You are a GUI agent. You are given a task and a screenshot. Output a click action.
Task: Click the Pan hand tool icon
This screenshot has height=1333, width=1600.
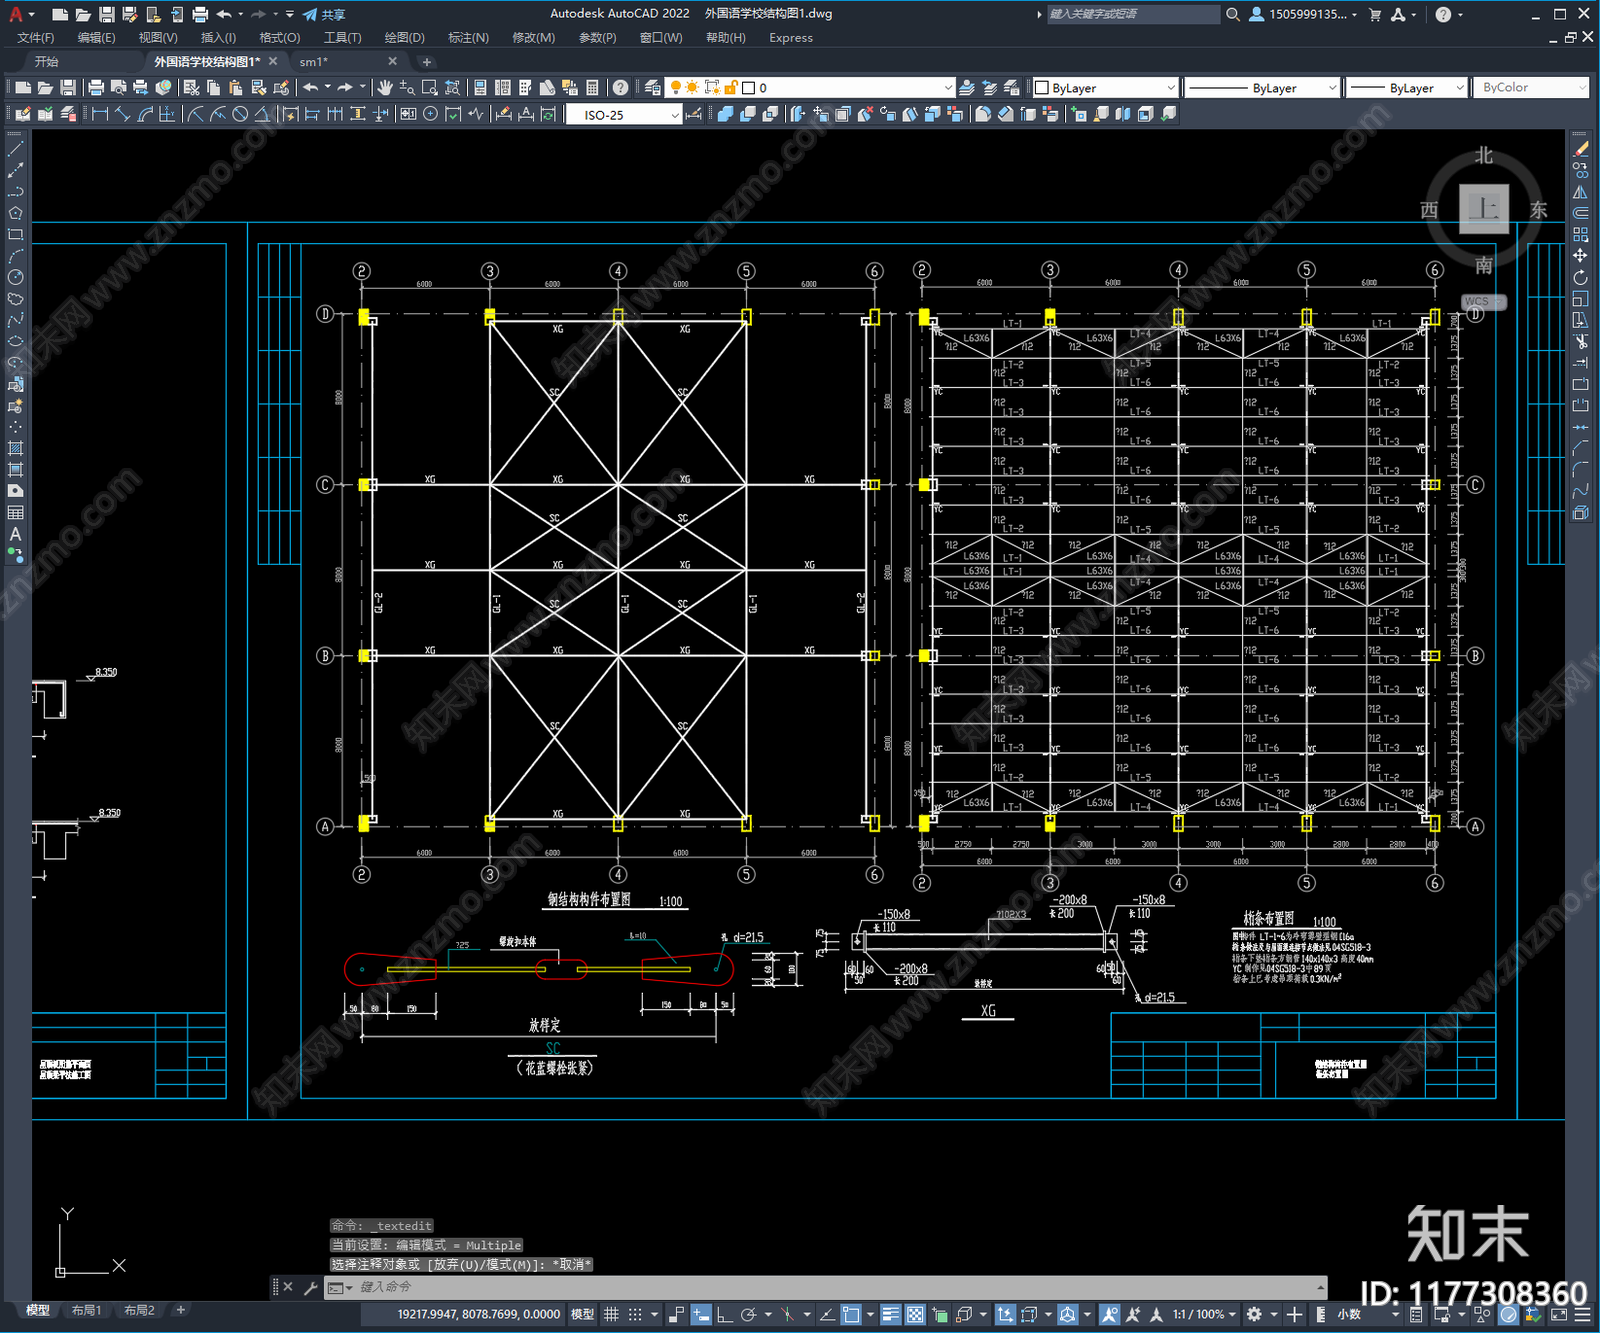[385, 88]
